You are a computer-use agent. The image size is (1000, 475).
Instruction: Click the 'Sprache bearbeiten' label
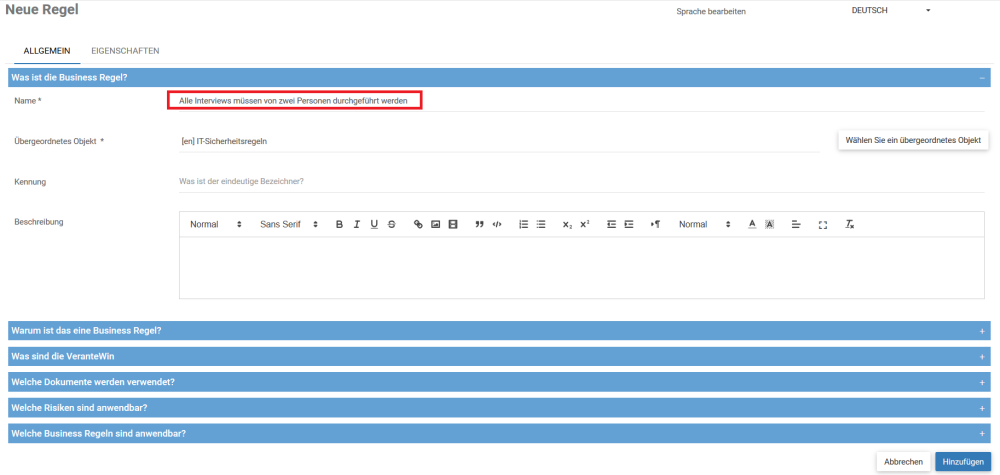(x=710, y=11)
